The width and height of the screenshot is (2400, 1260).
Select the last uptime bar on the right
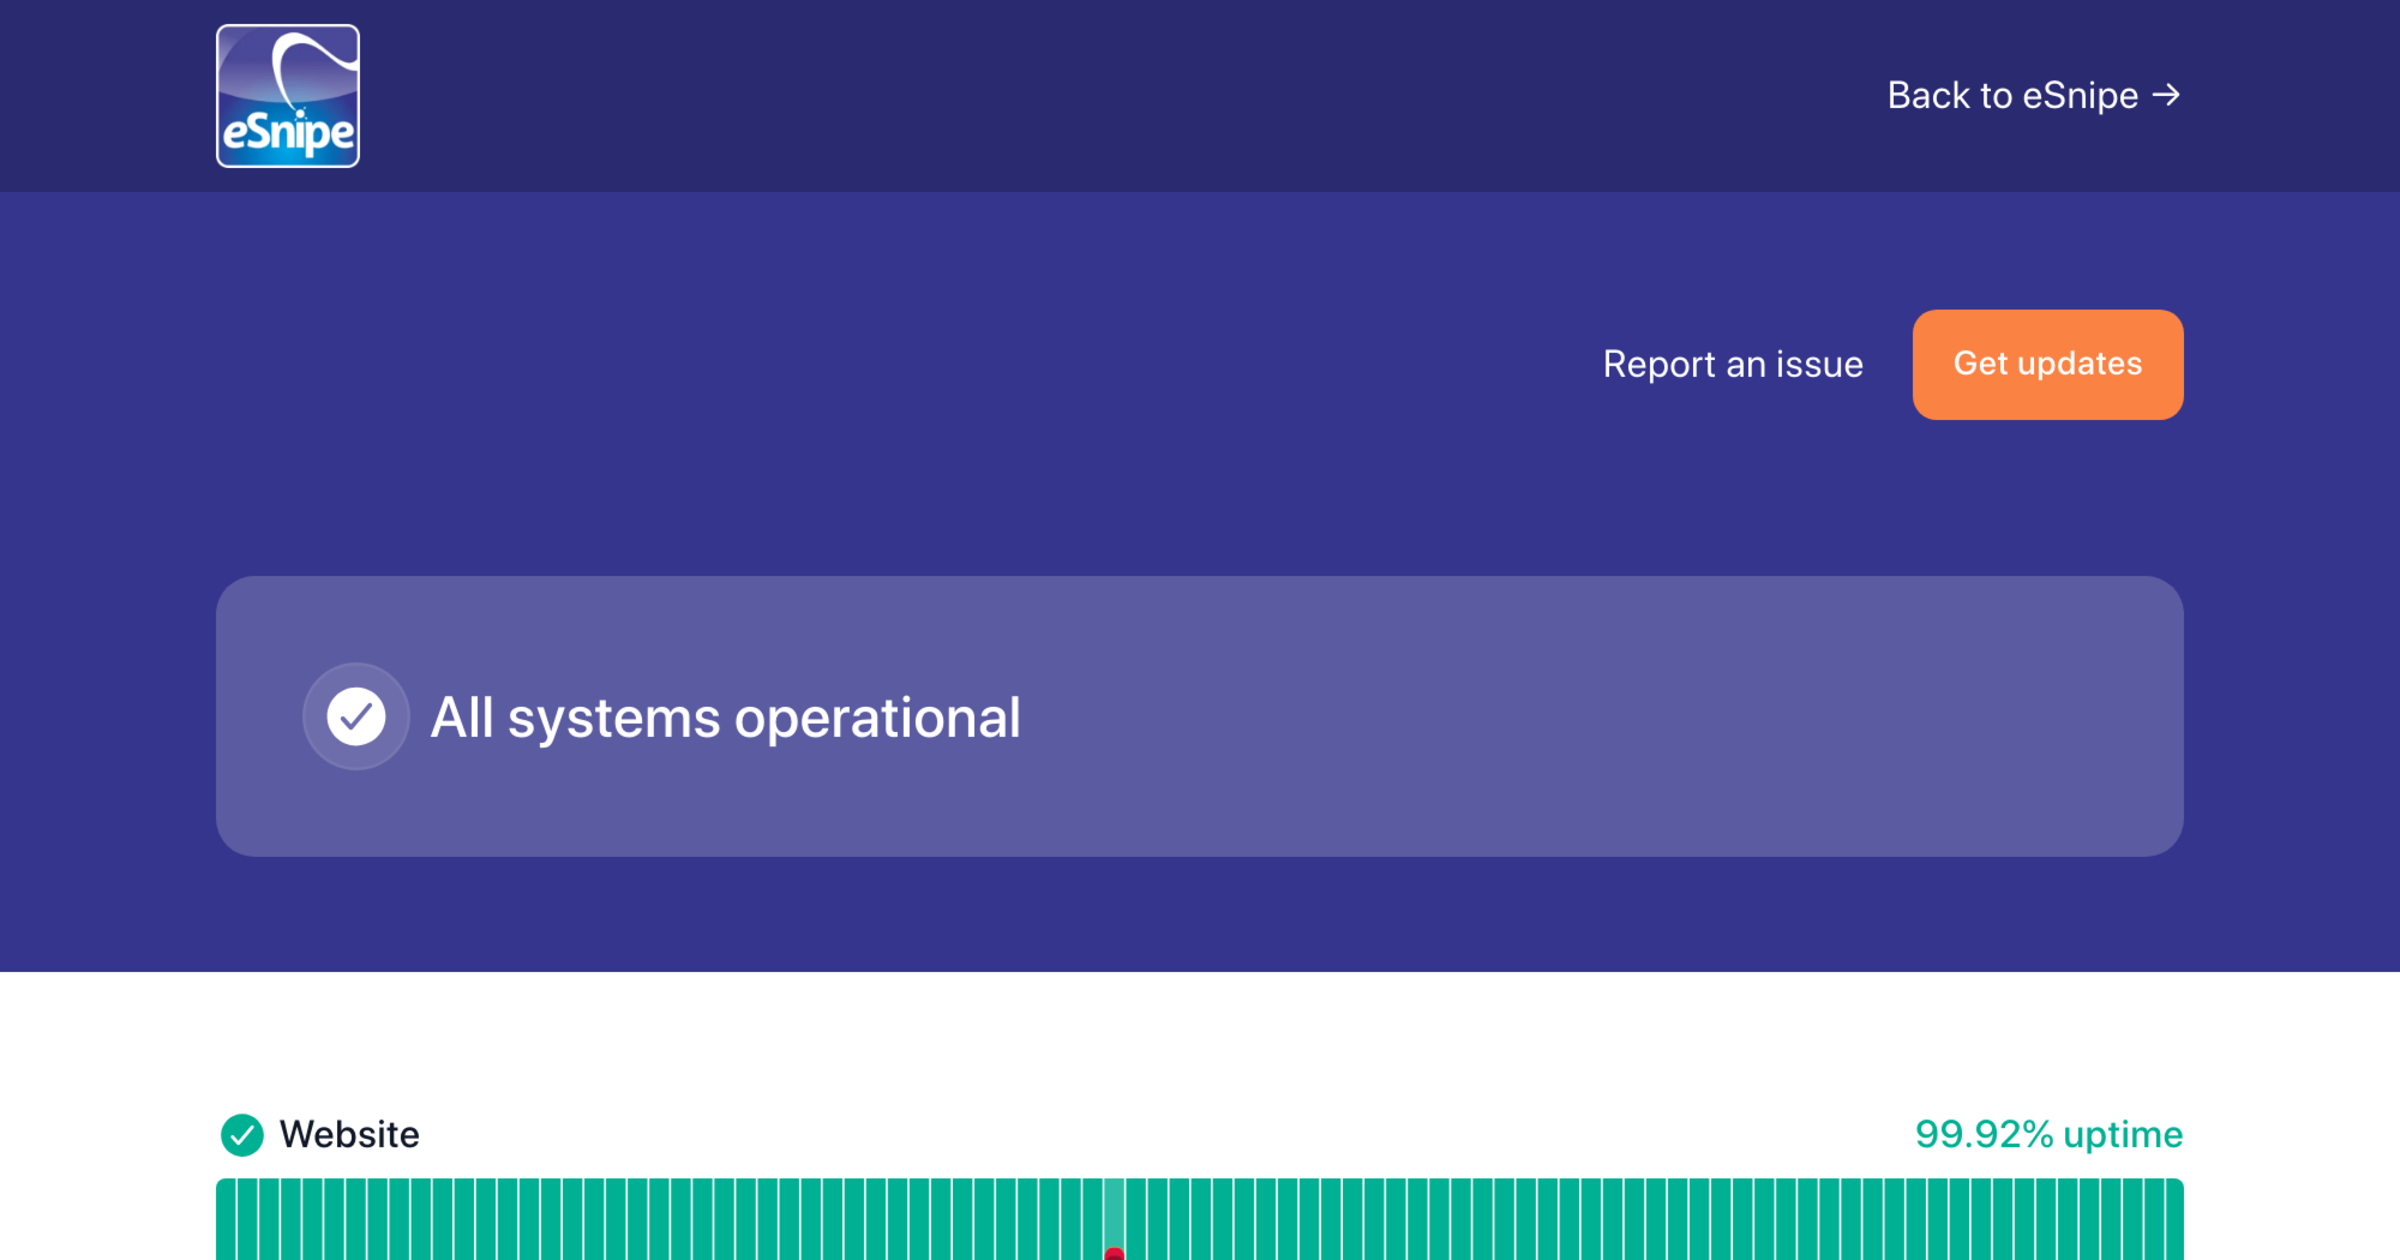[2174, 1220]
